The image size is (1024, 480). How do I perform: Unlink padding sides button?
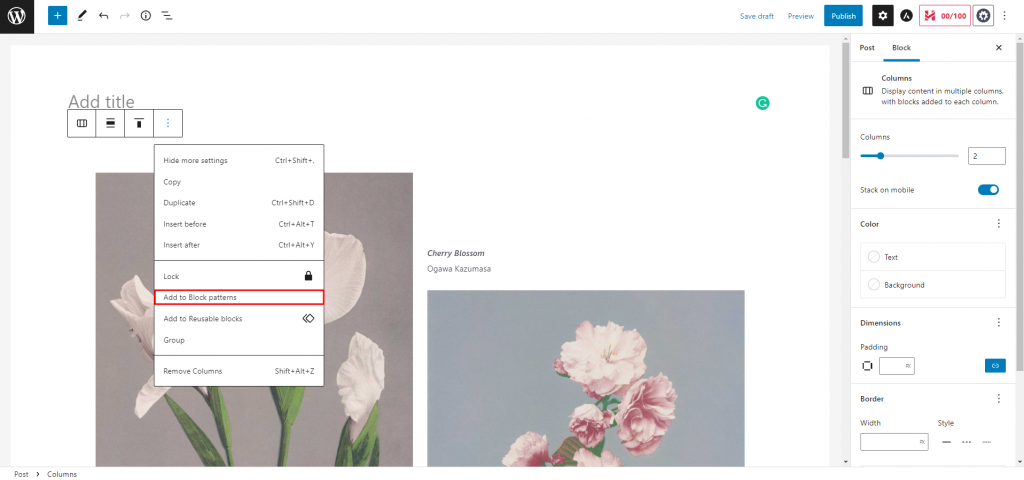coord(995,366)
